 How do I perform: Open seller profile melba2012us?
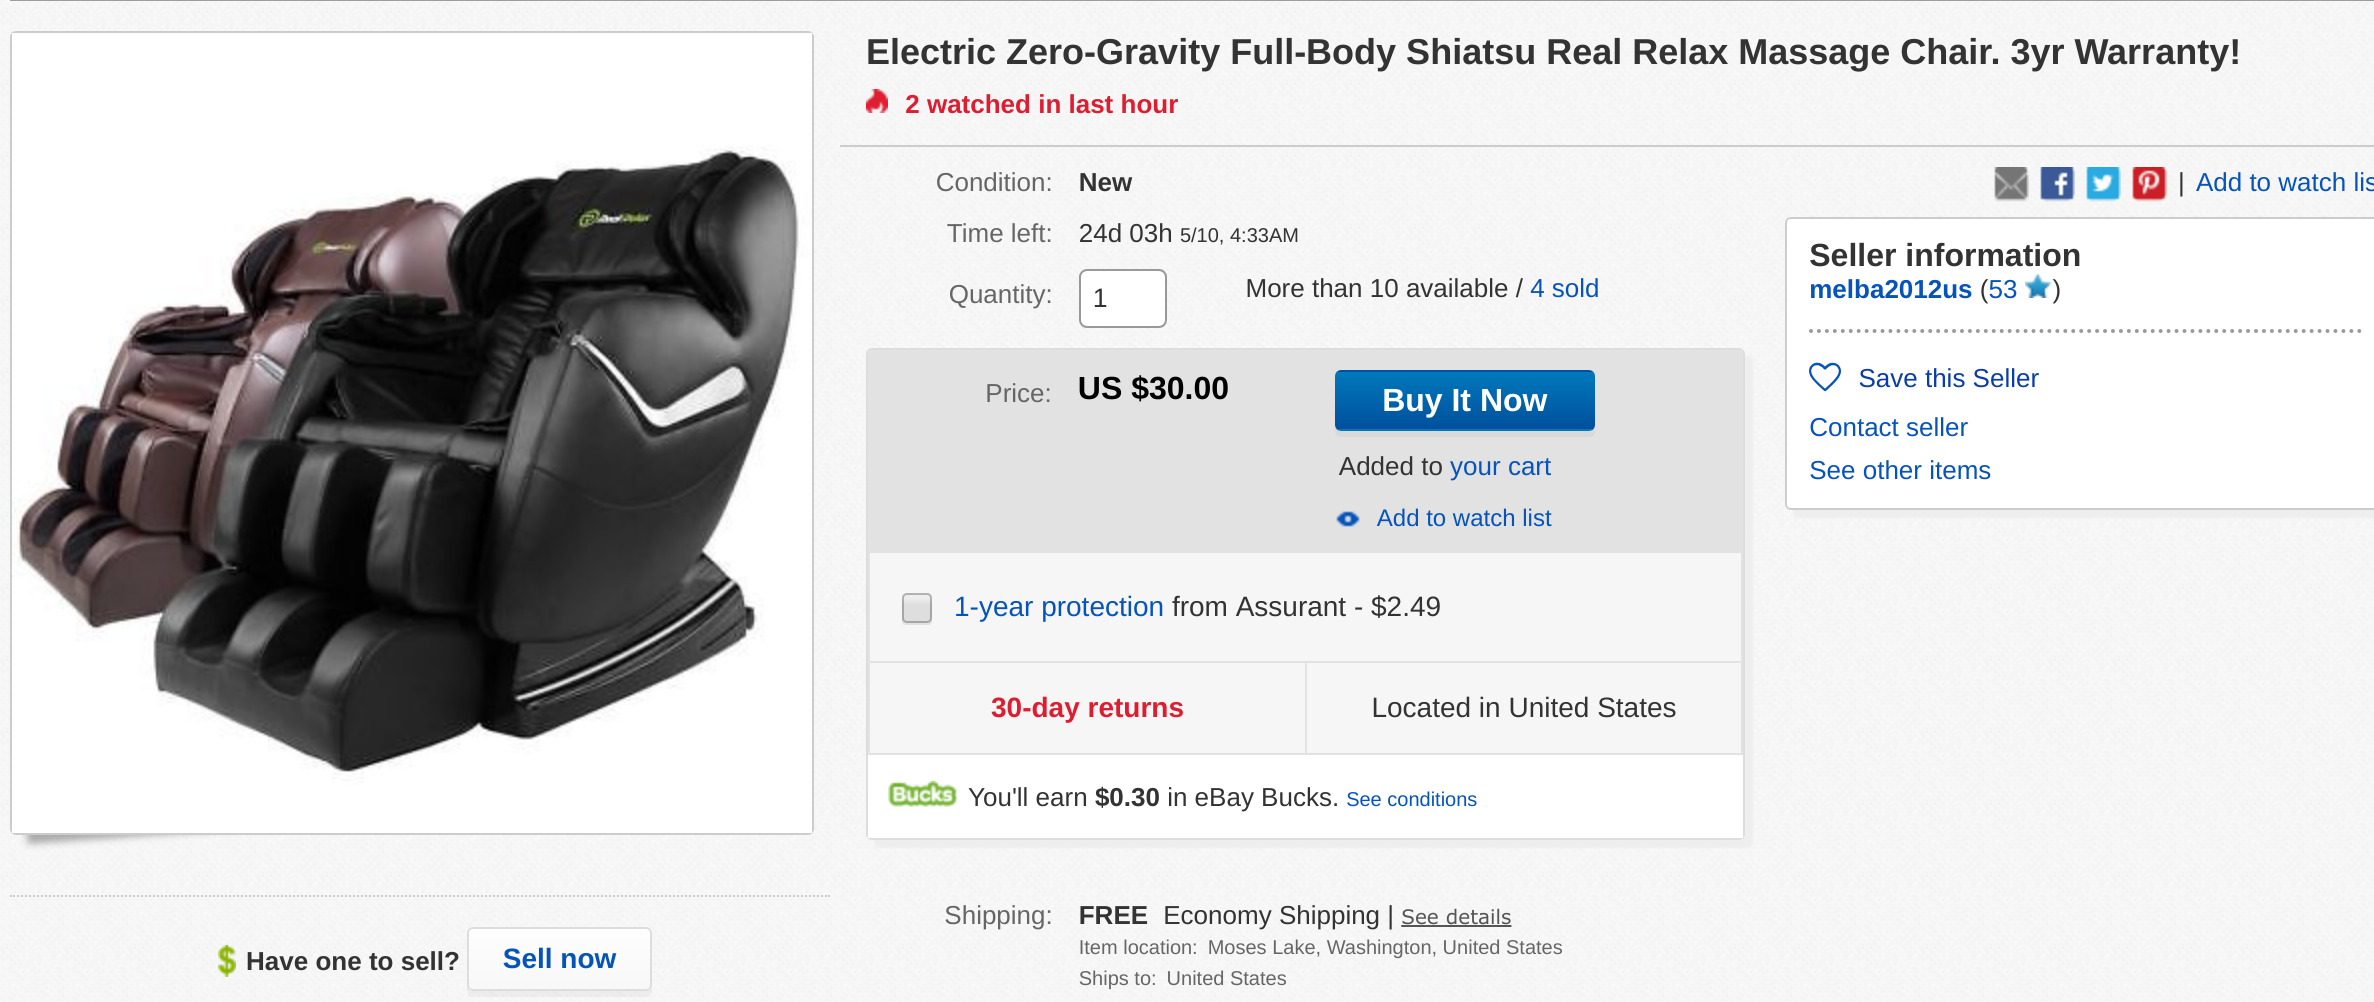[x=1890, y=290]
